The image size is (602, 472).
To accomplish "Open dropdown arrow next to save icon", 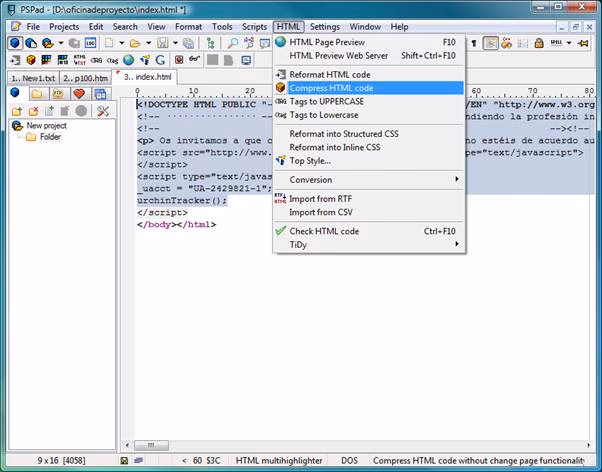I will tap(175, 43).
